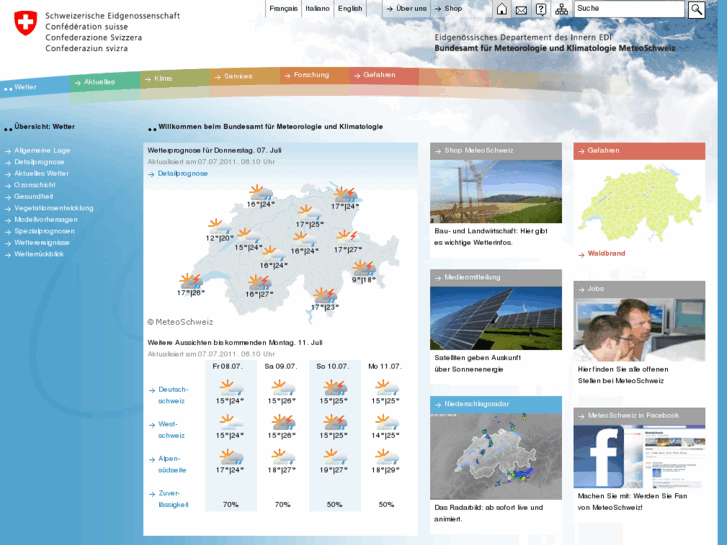The image size is (727, 545).
Task: Click the Shop MeteoSchweiz panel header
Action: click(496, 151)
